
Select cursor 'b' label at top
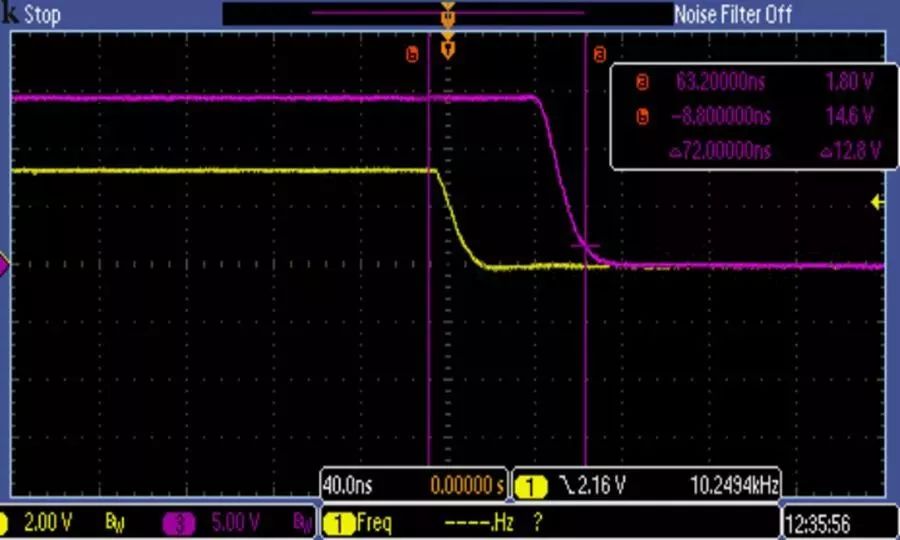click(412, 55)
